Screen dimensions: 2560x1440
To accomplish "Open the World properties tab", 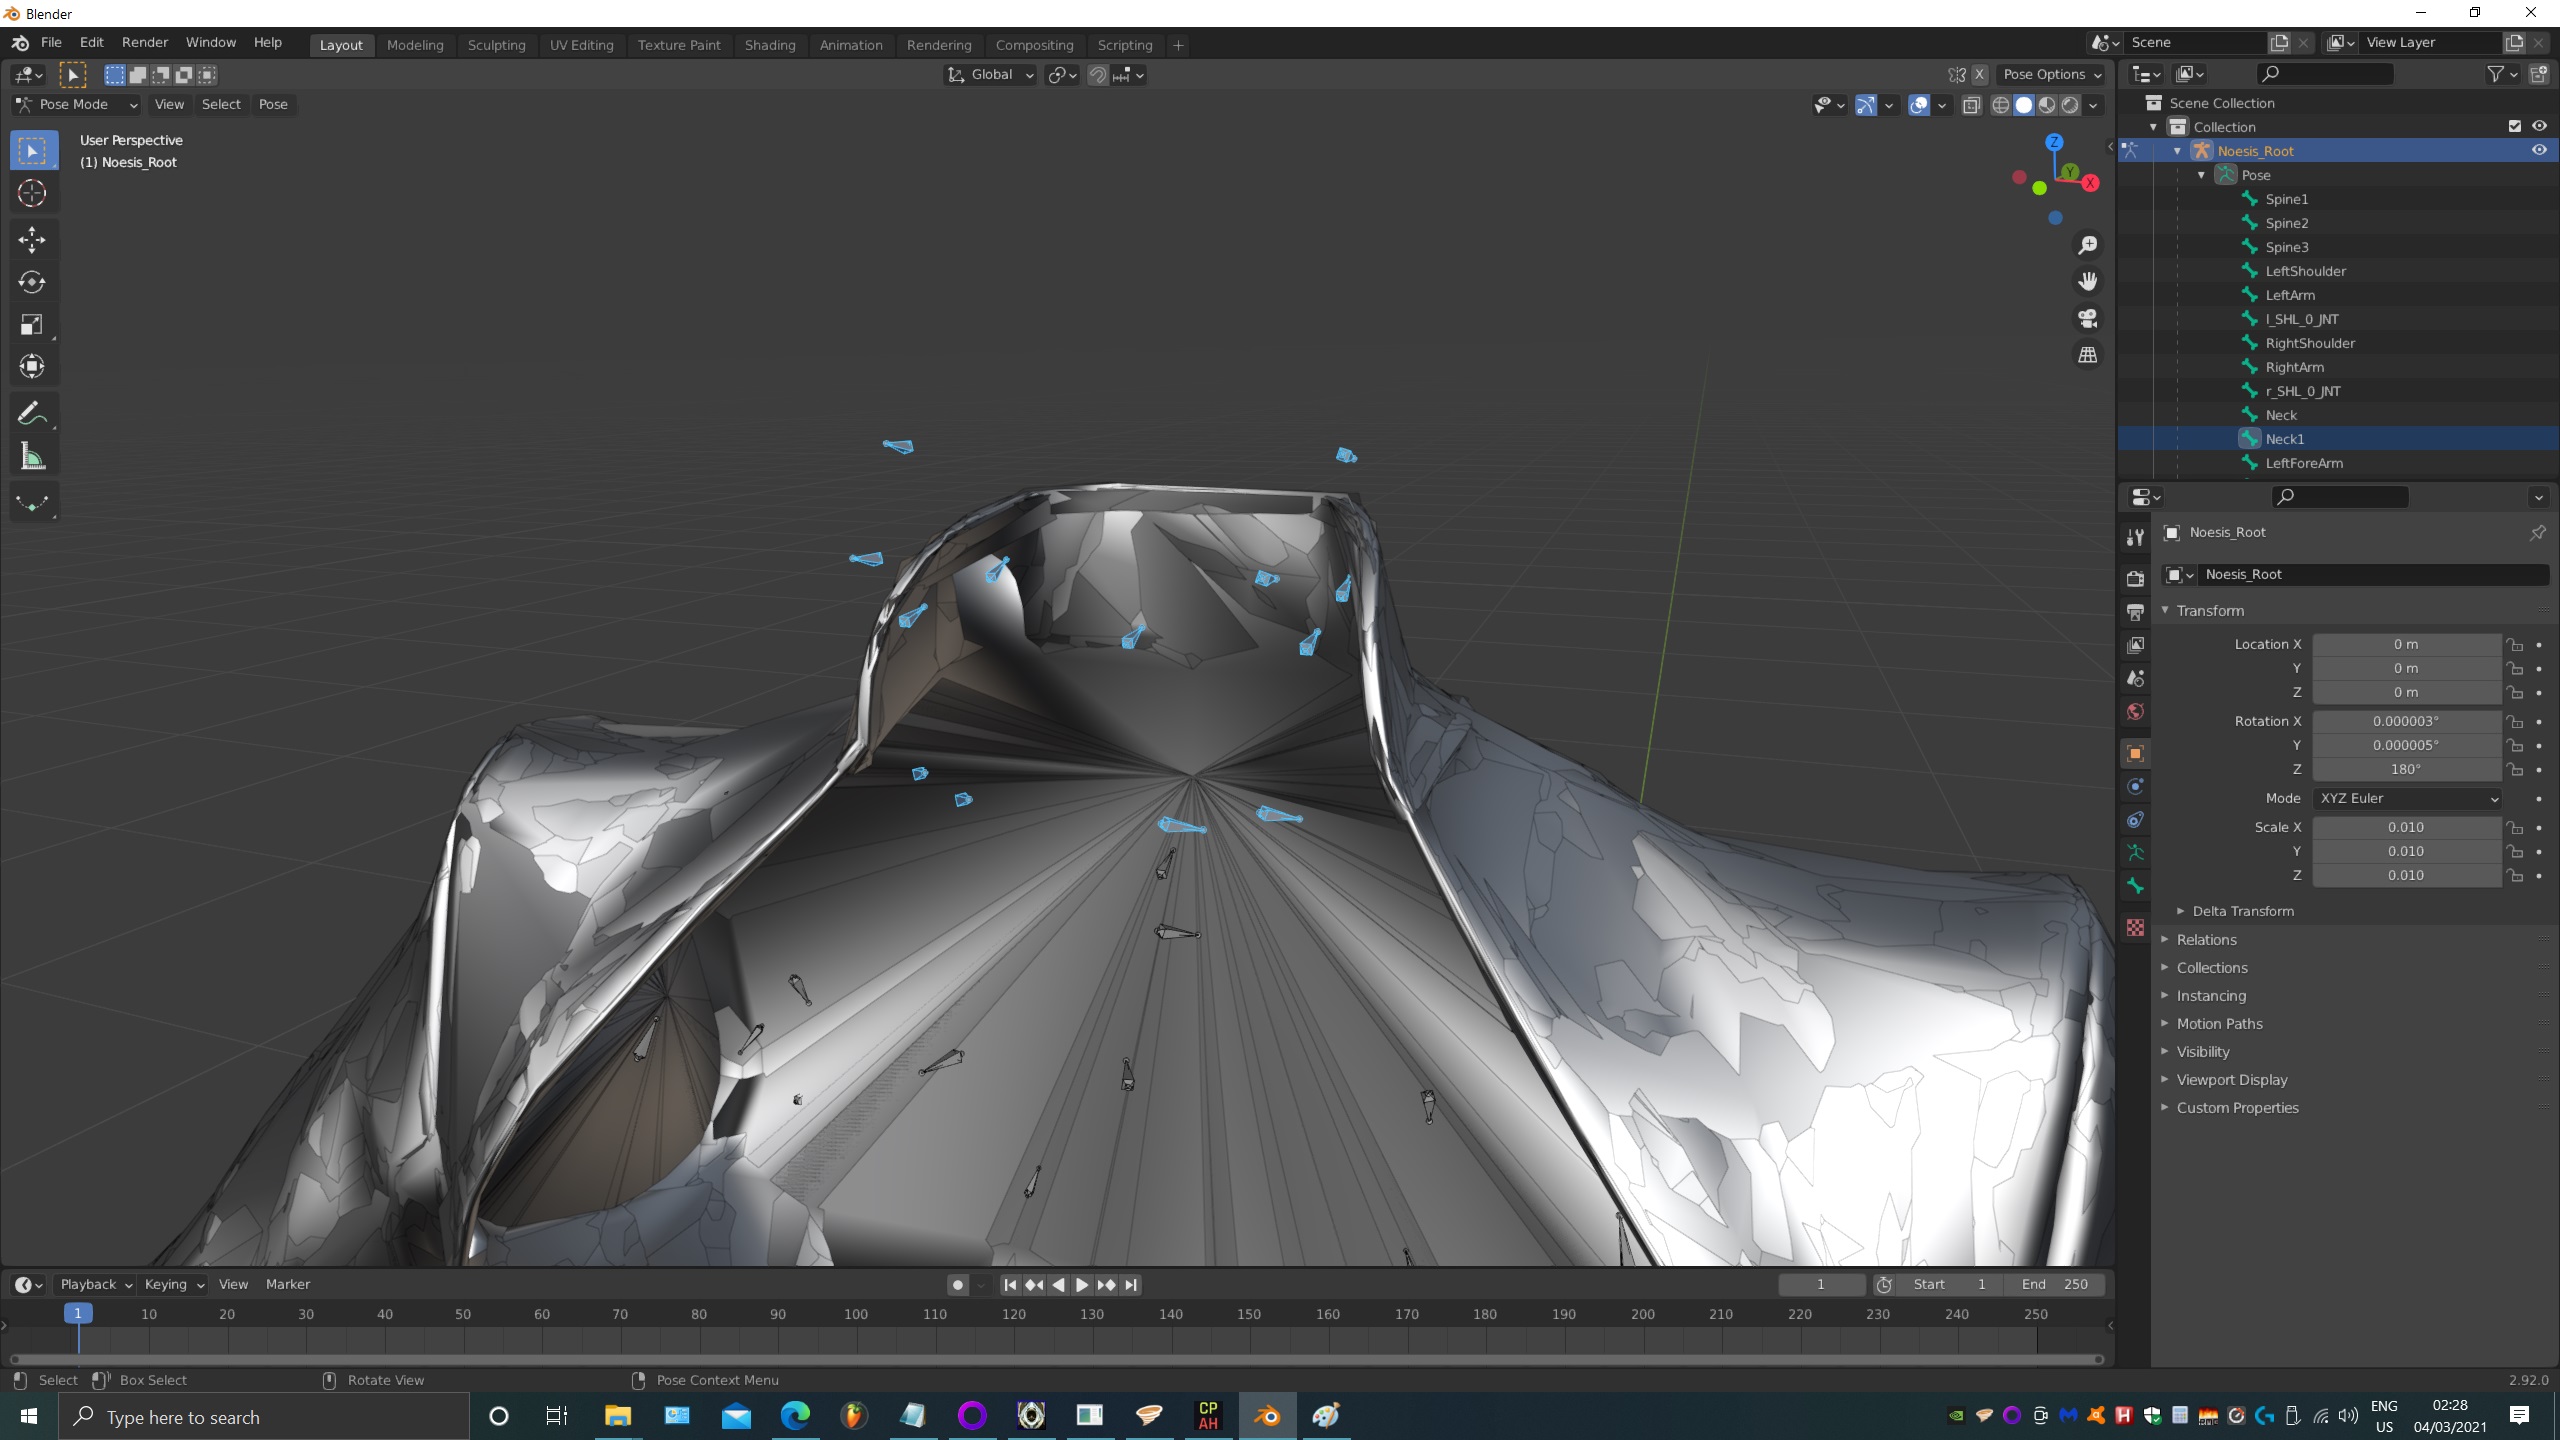I will point(2135,712).
